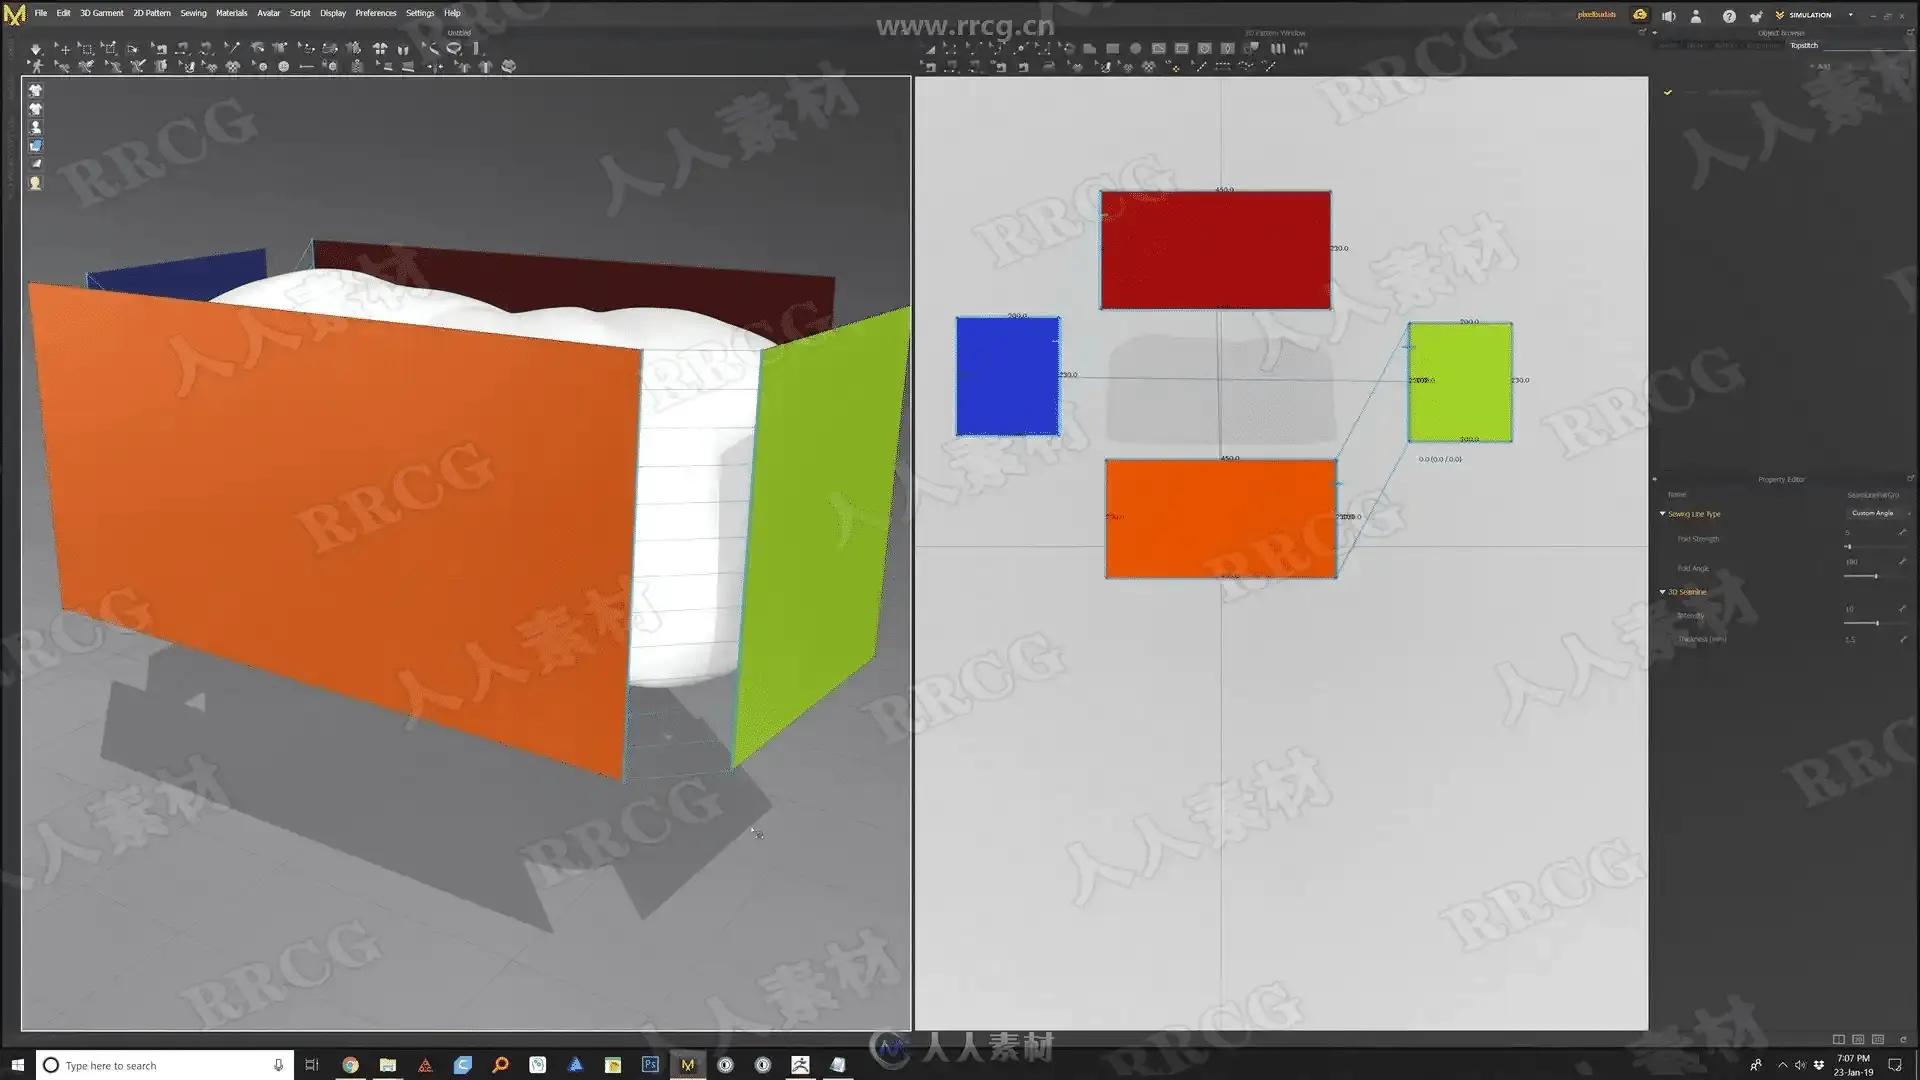Collapse the Sewing Line Type section
The image size is (1920, 1080).
[1663, 514]
